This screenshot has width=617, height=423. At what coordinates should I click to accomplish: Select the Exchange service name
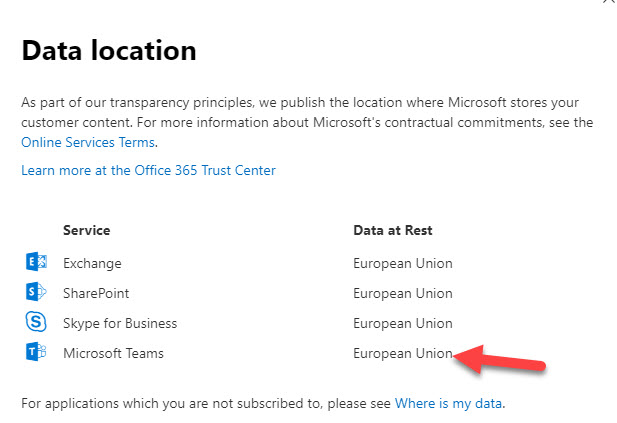[x=92, y=263]
